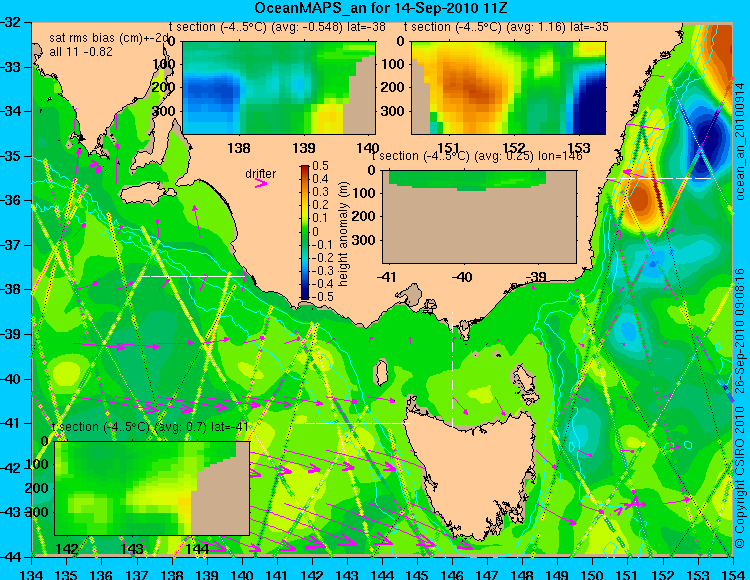Click the '137' longitude axis label
Screen dimensions: 750x580
[137, 574]
